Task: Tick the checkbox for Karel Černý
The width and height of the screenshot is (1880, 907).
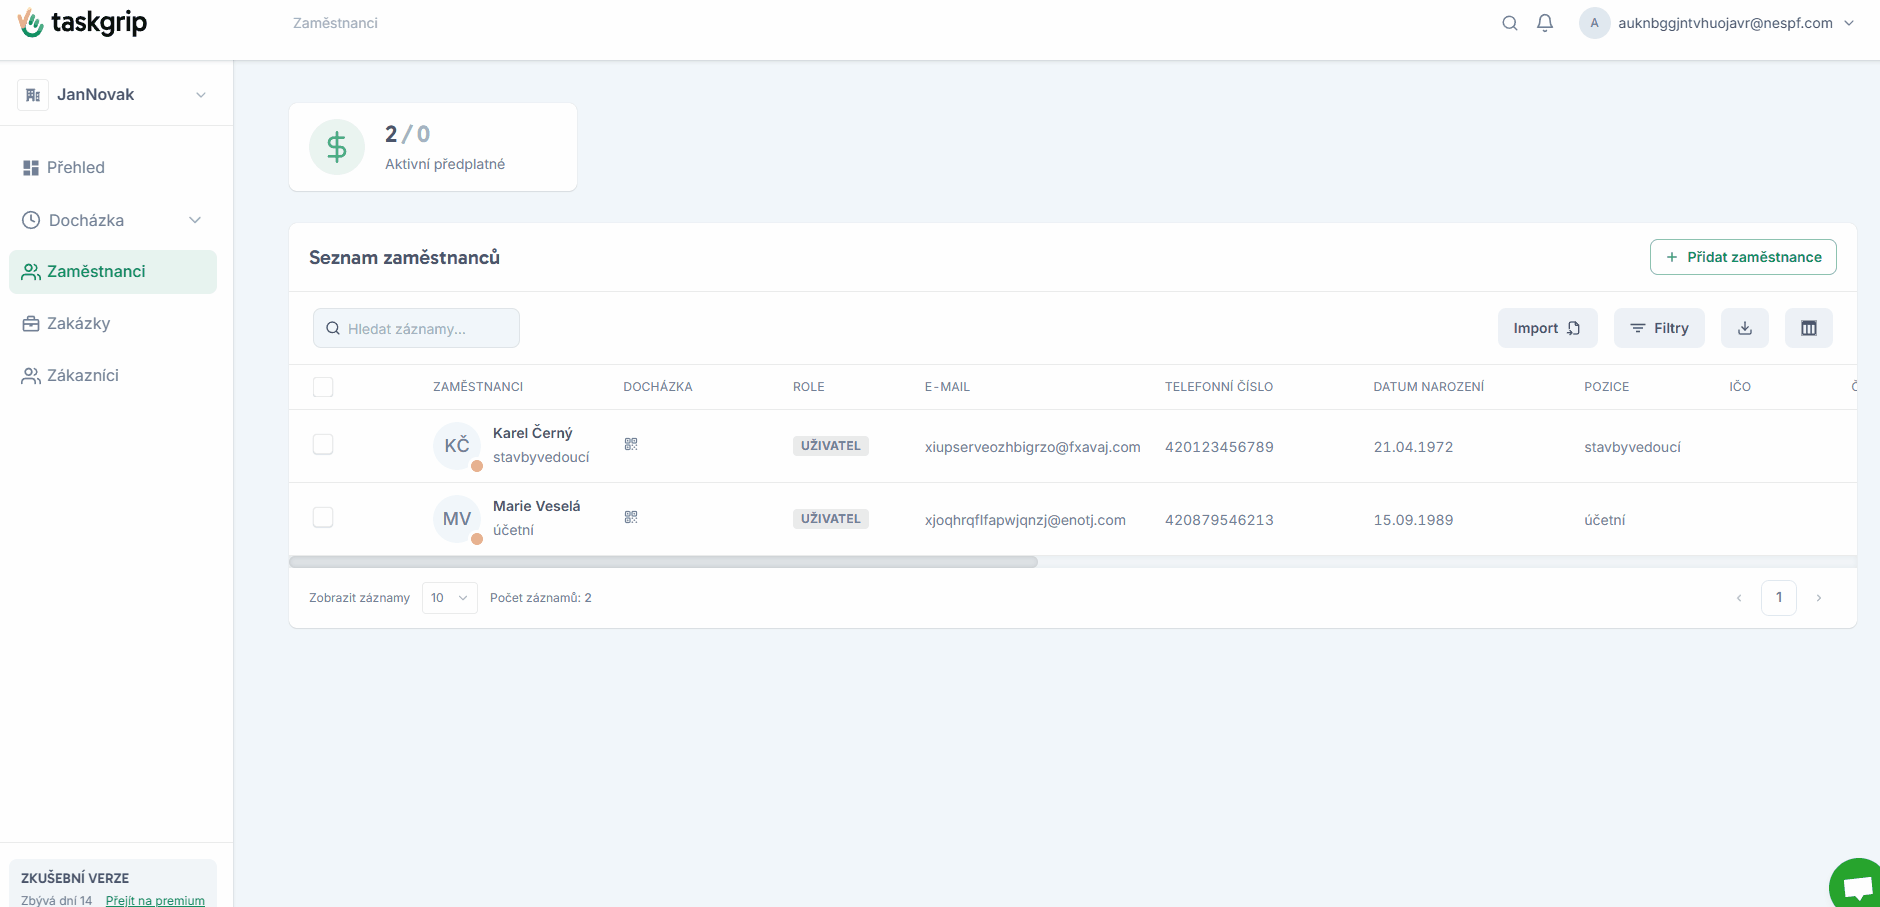Action: coord(323,444)
